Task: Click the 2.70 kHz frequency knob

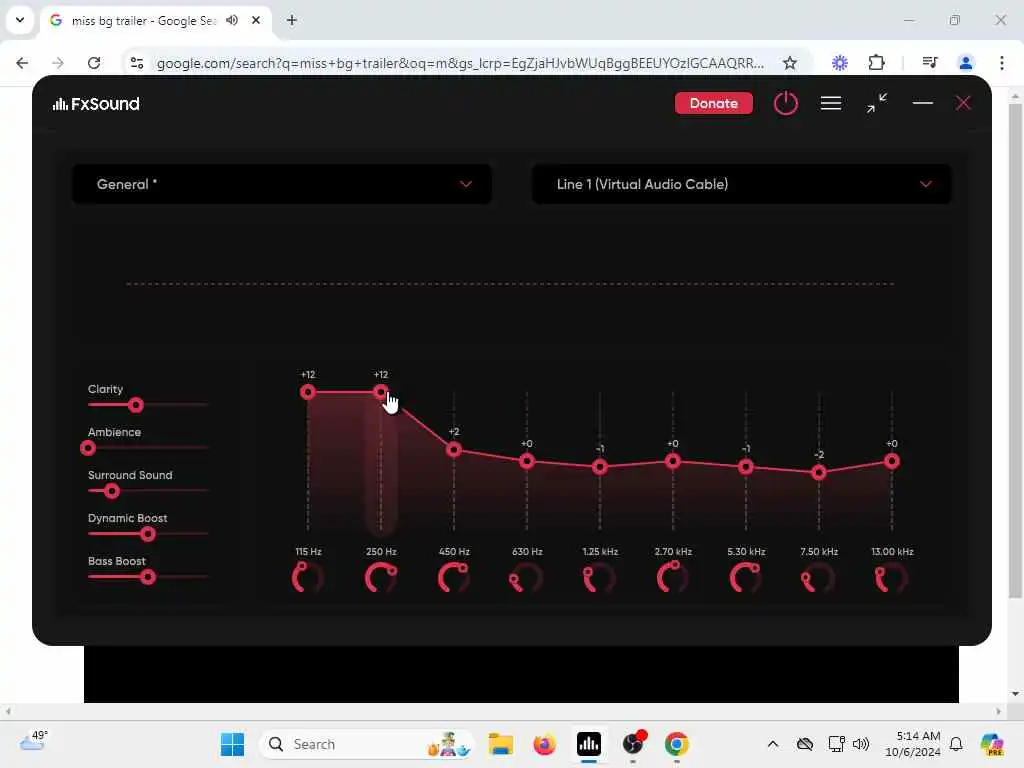Action: (x=673, y=578)
